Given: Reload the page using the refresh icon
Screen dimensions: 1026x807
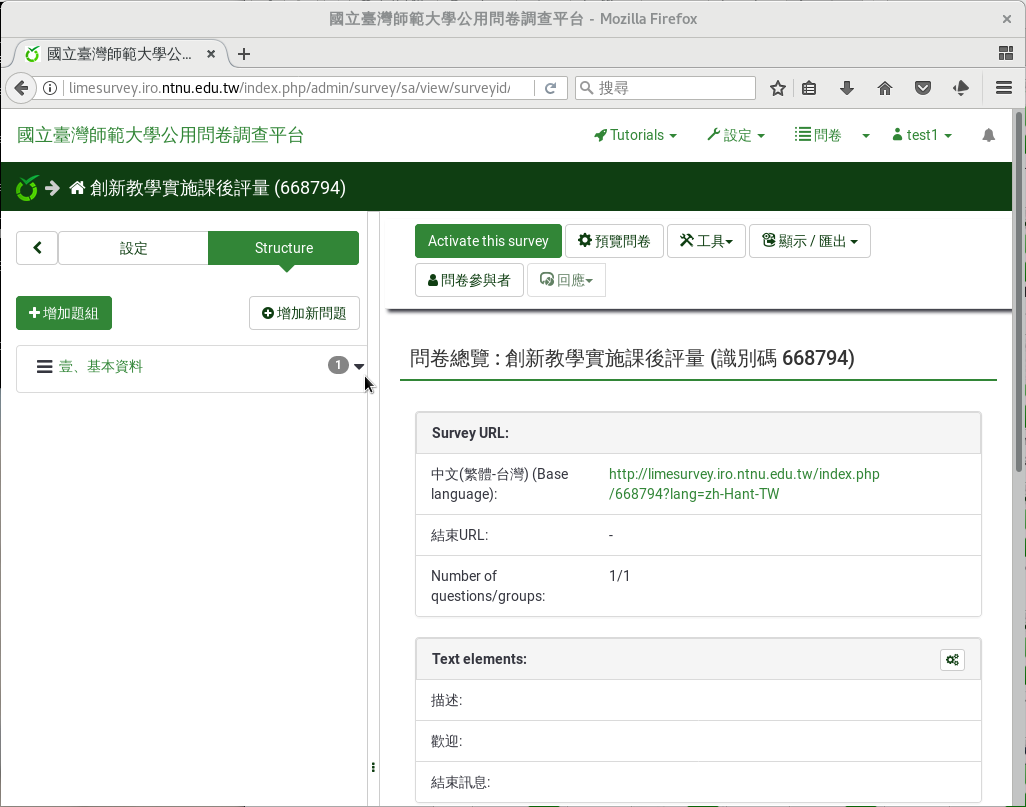Looking at the screenshot, I should pos(550,88).
